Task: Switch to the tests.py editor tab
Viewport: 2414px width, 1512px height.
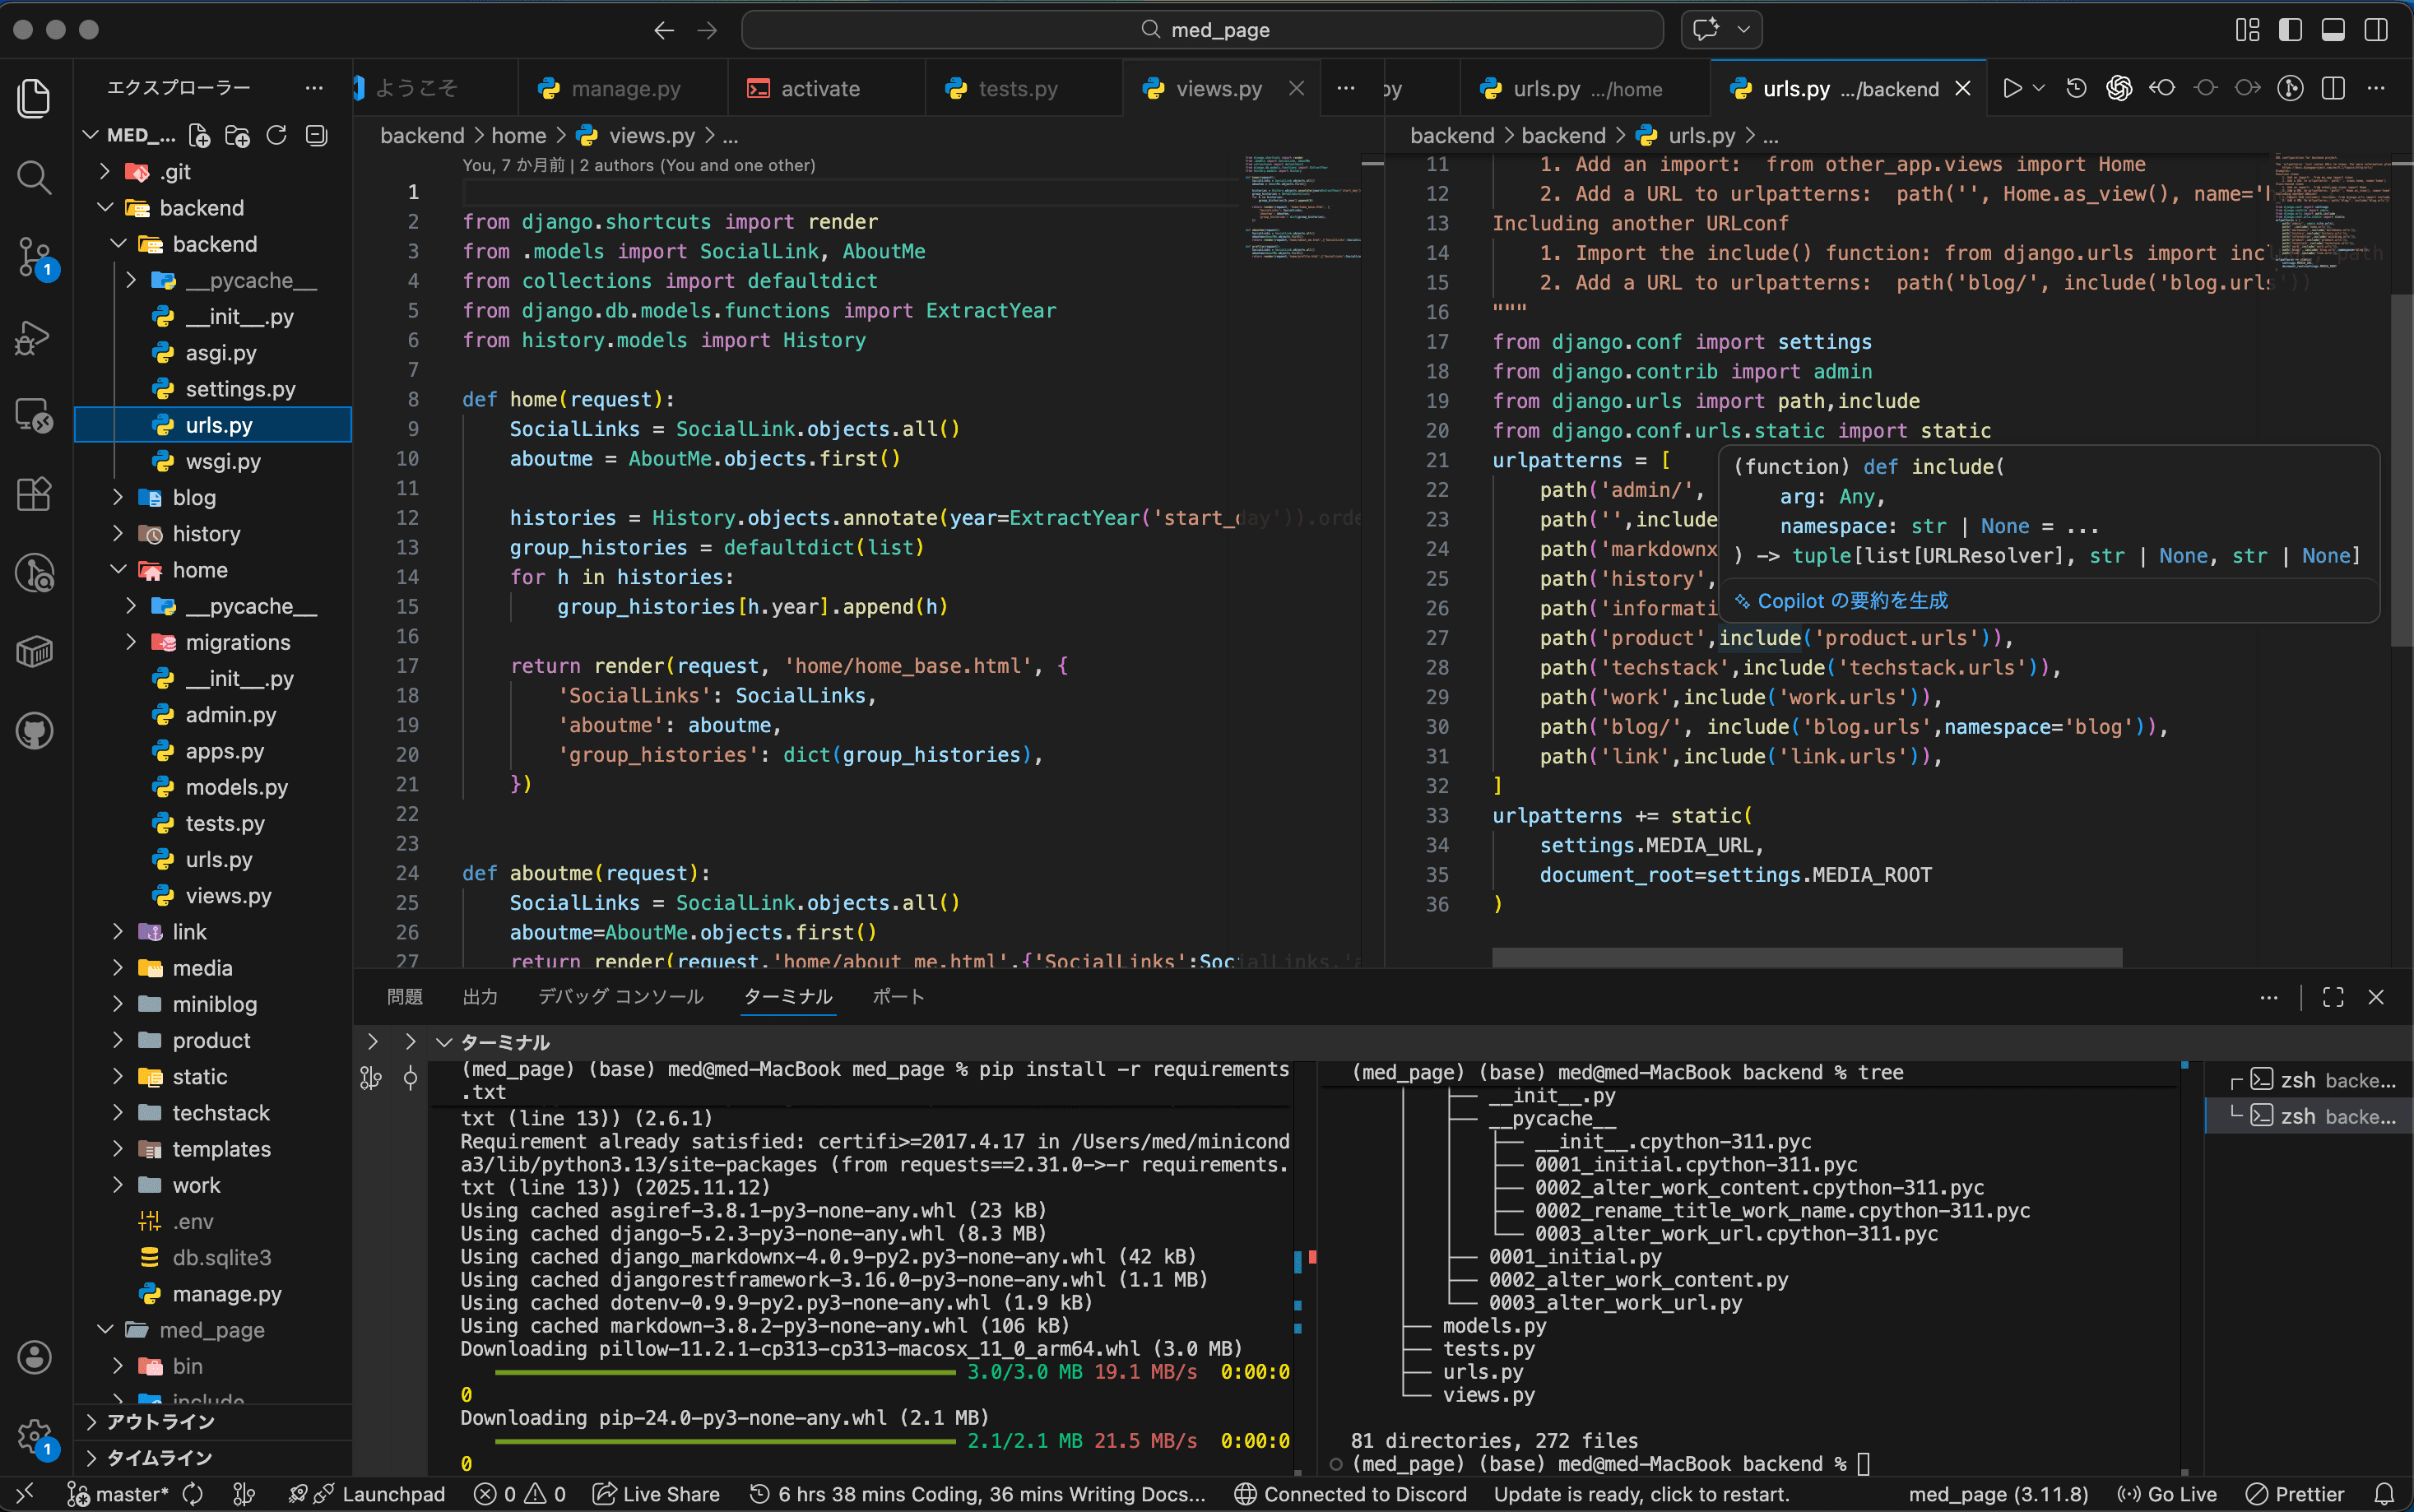Action: pyautogui.click(x=1017, y=88)
